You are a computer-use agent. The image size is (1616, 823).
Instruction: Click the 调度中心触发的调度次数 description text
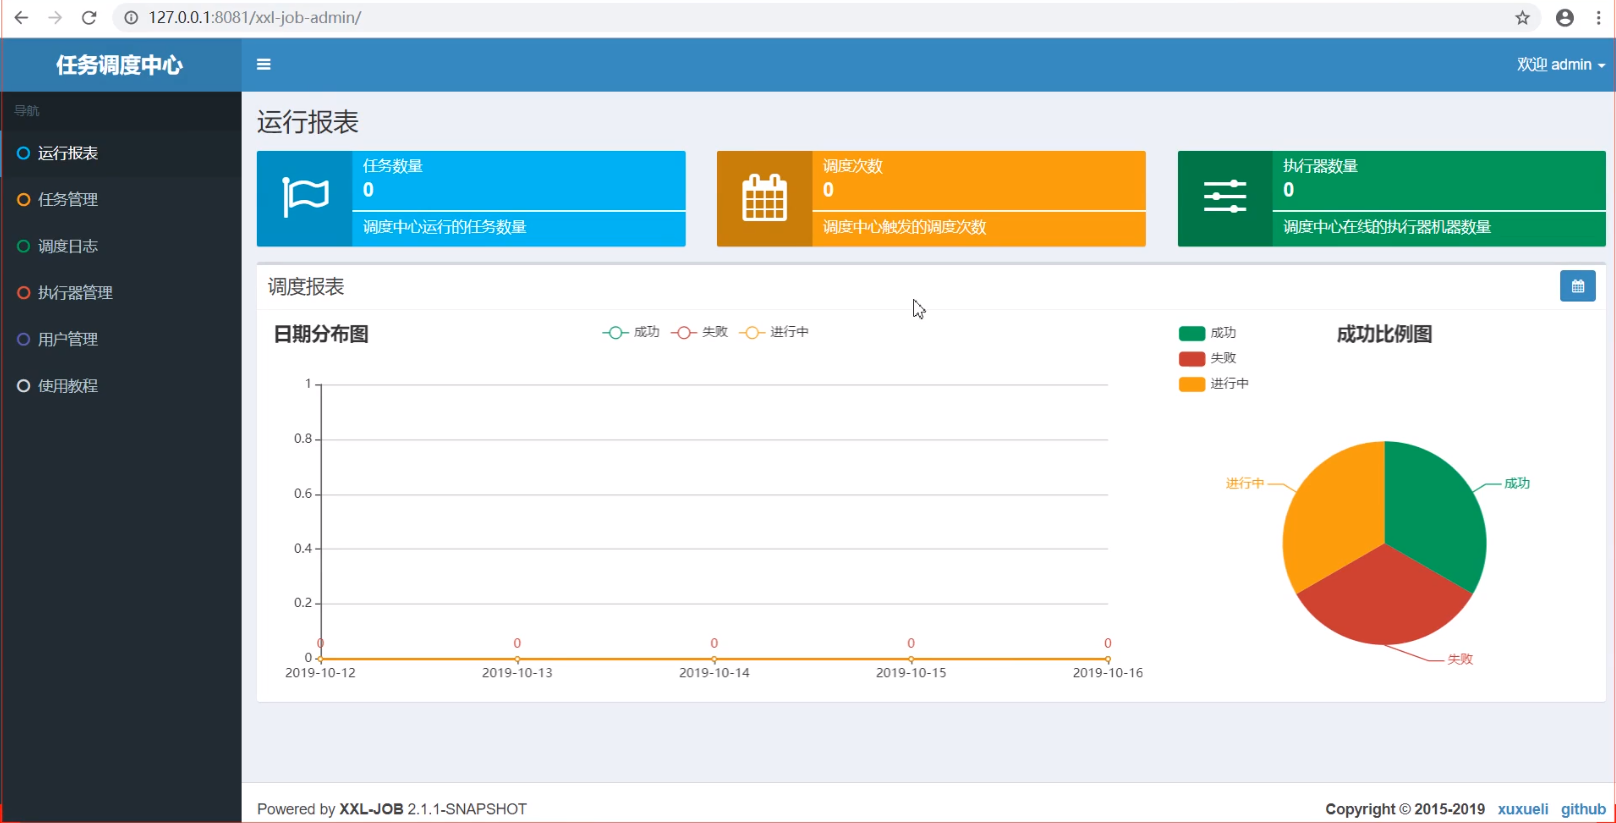tap(904, 227)
